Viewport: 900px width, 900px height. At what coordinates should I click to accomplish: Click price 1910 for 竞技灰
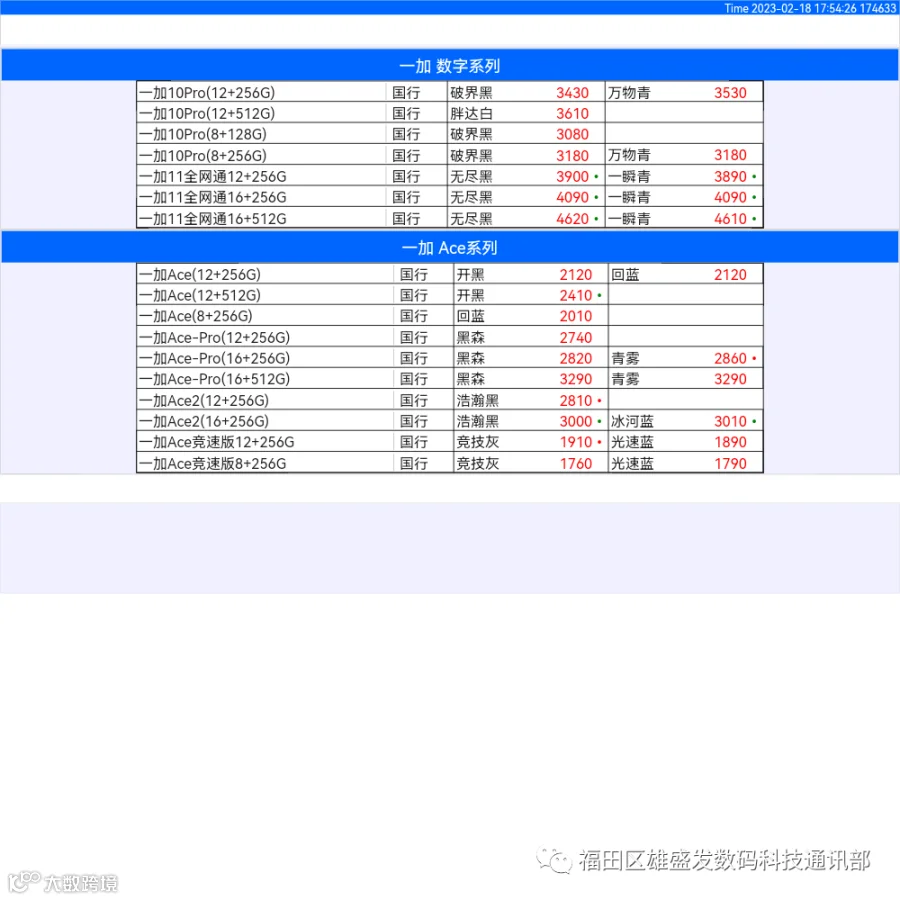(576, 442)
